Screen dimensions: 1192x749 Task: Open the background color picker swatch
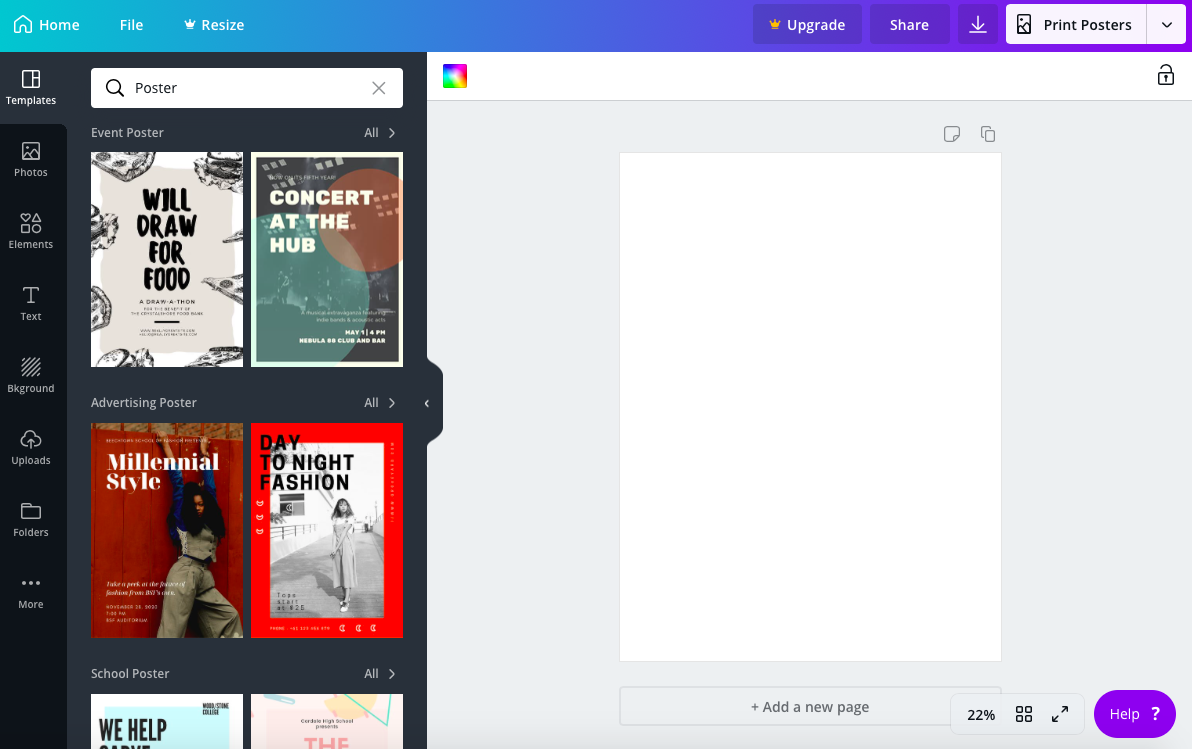455,76
